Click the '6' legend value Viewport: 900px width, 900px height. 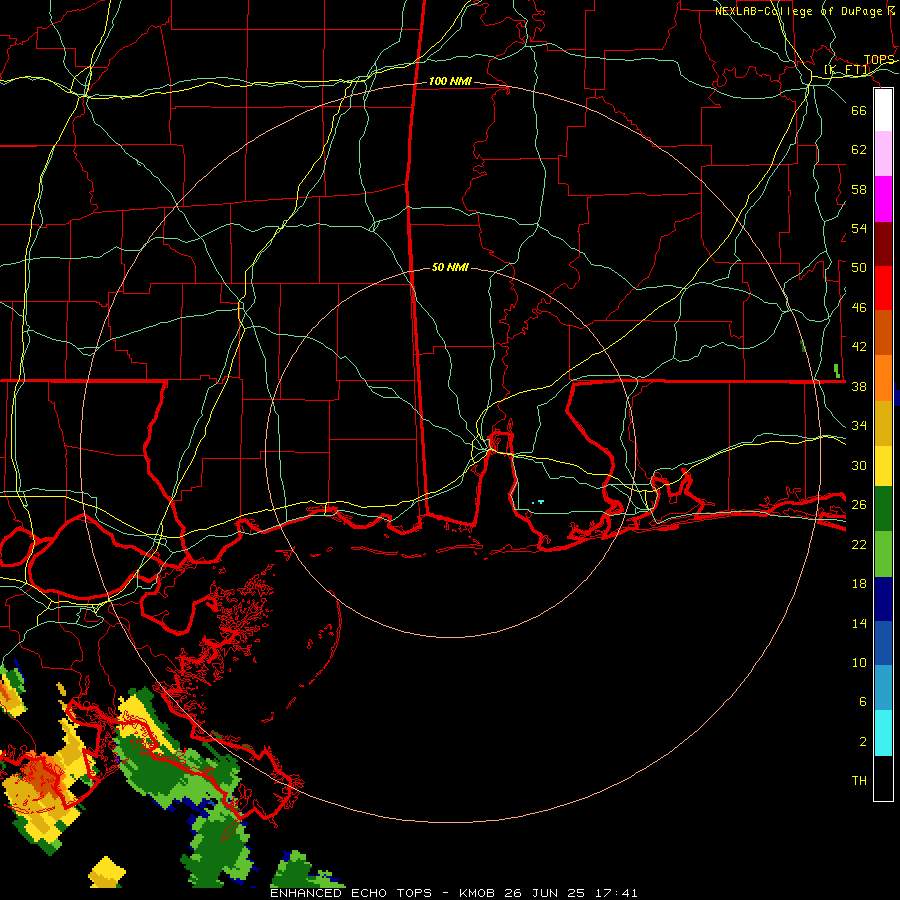[x=863, y=702]
